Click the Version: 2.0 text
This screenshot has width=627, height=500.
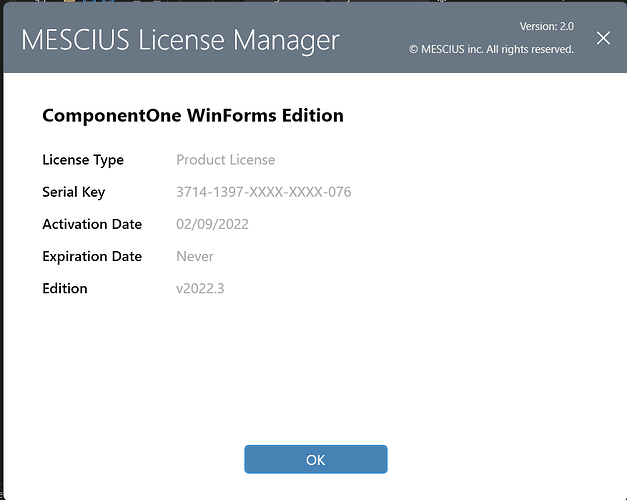(x=546, y=26)
